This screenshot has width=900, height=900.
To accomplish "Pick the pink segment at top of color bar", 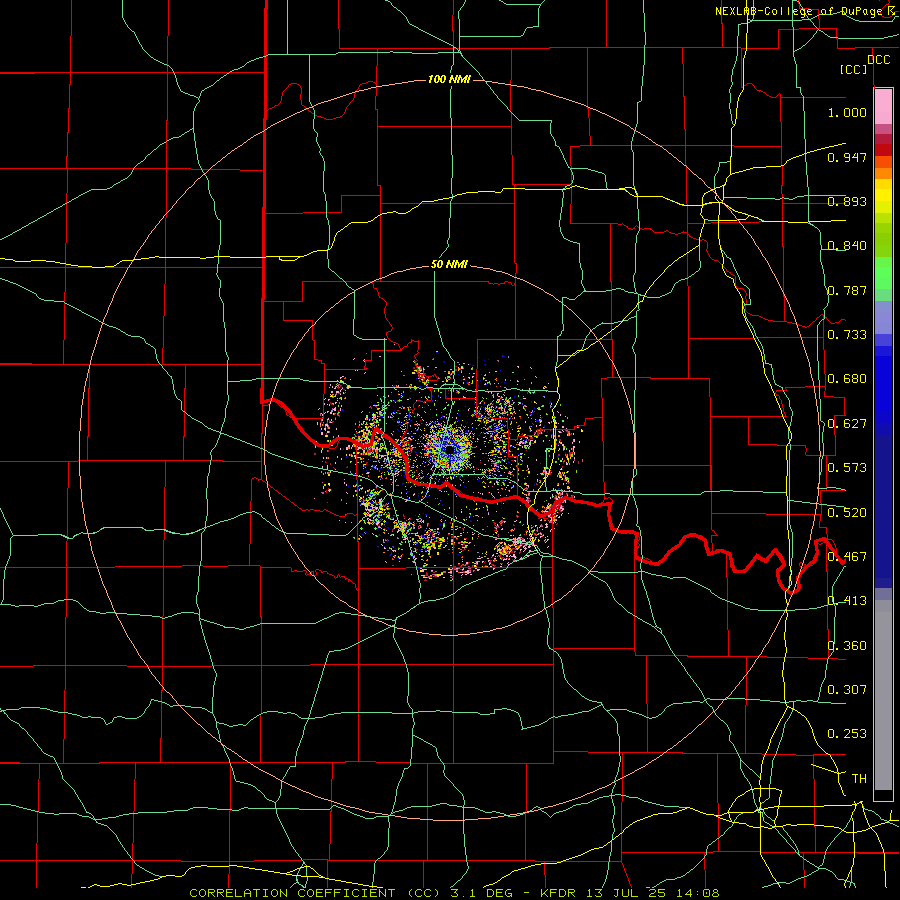I will (x=883, y=107).
